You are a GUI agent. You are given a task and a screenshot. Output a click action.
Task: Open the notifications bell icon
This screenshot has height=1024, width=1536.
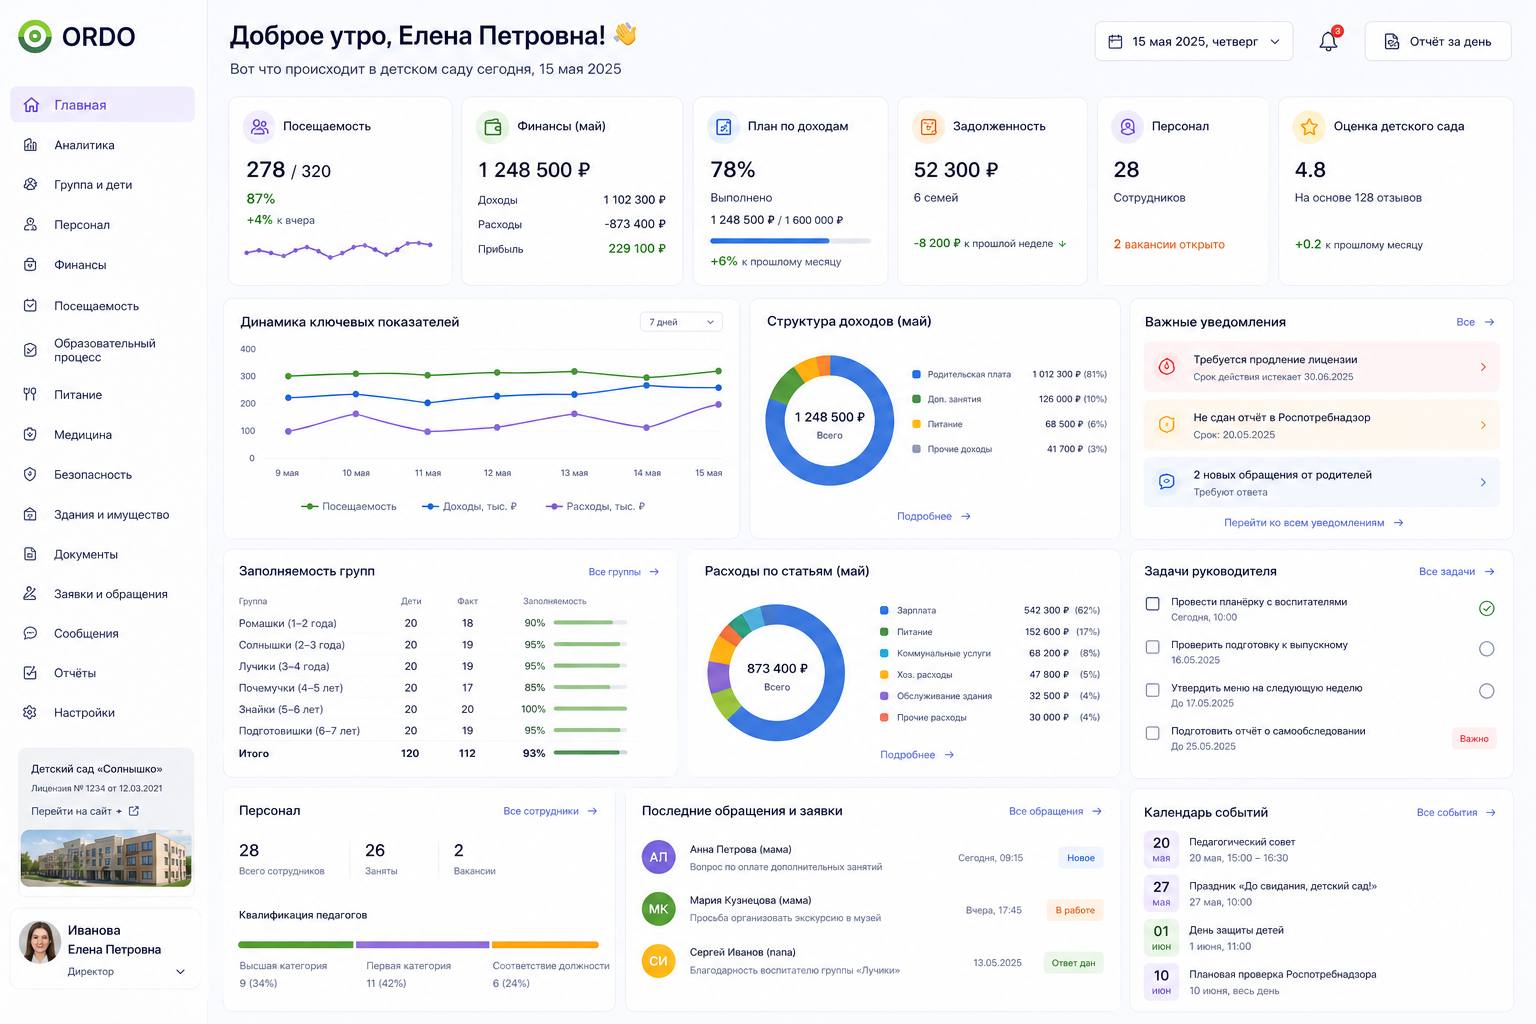click(1328, 41)
